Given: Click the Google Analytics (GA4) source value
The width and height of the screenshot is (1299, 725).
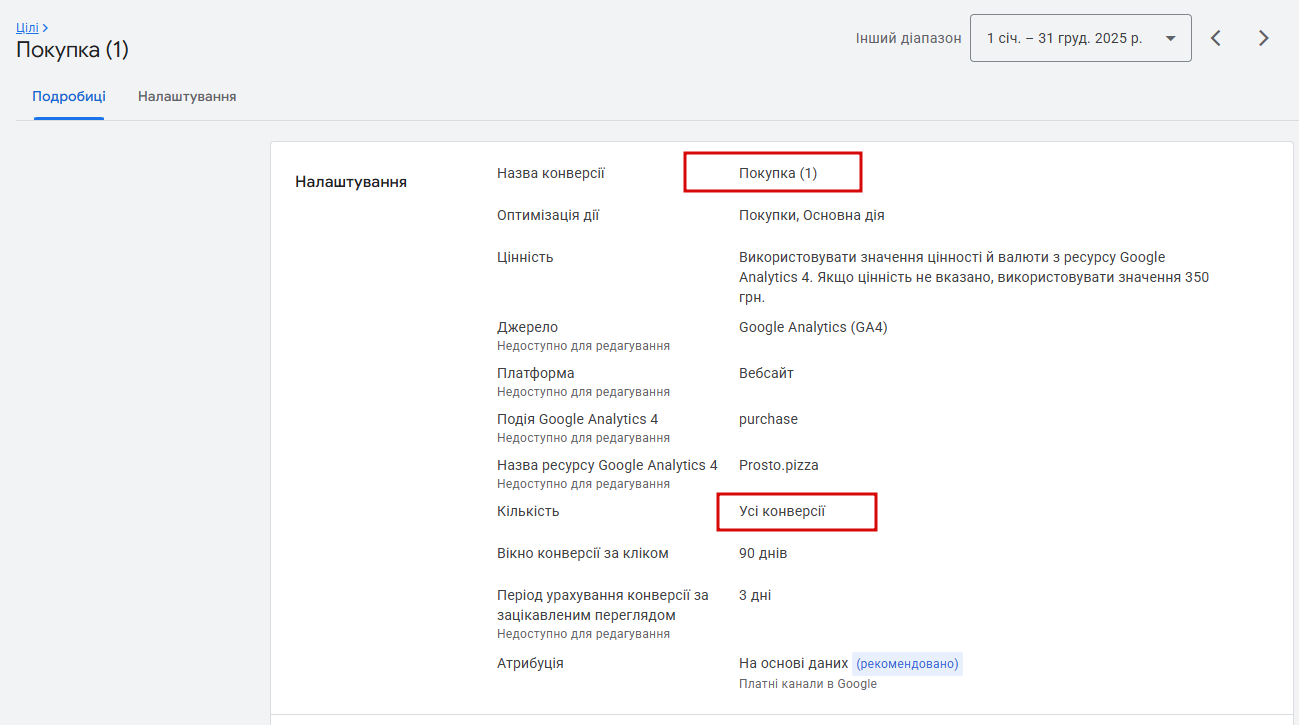Looking at the screenshot, I should [813, 327].
